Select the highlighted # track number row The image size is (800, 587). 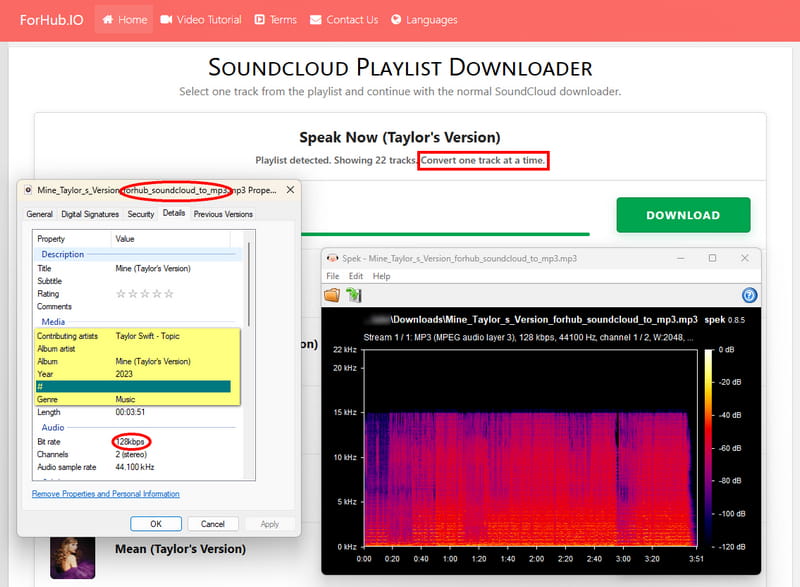coord(133,387)
